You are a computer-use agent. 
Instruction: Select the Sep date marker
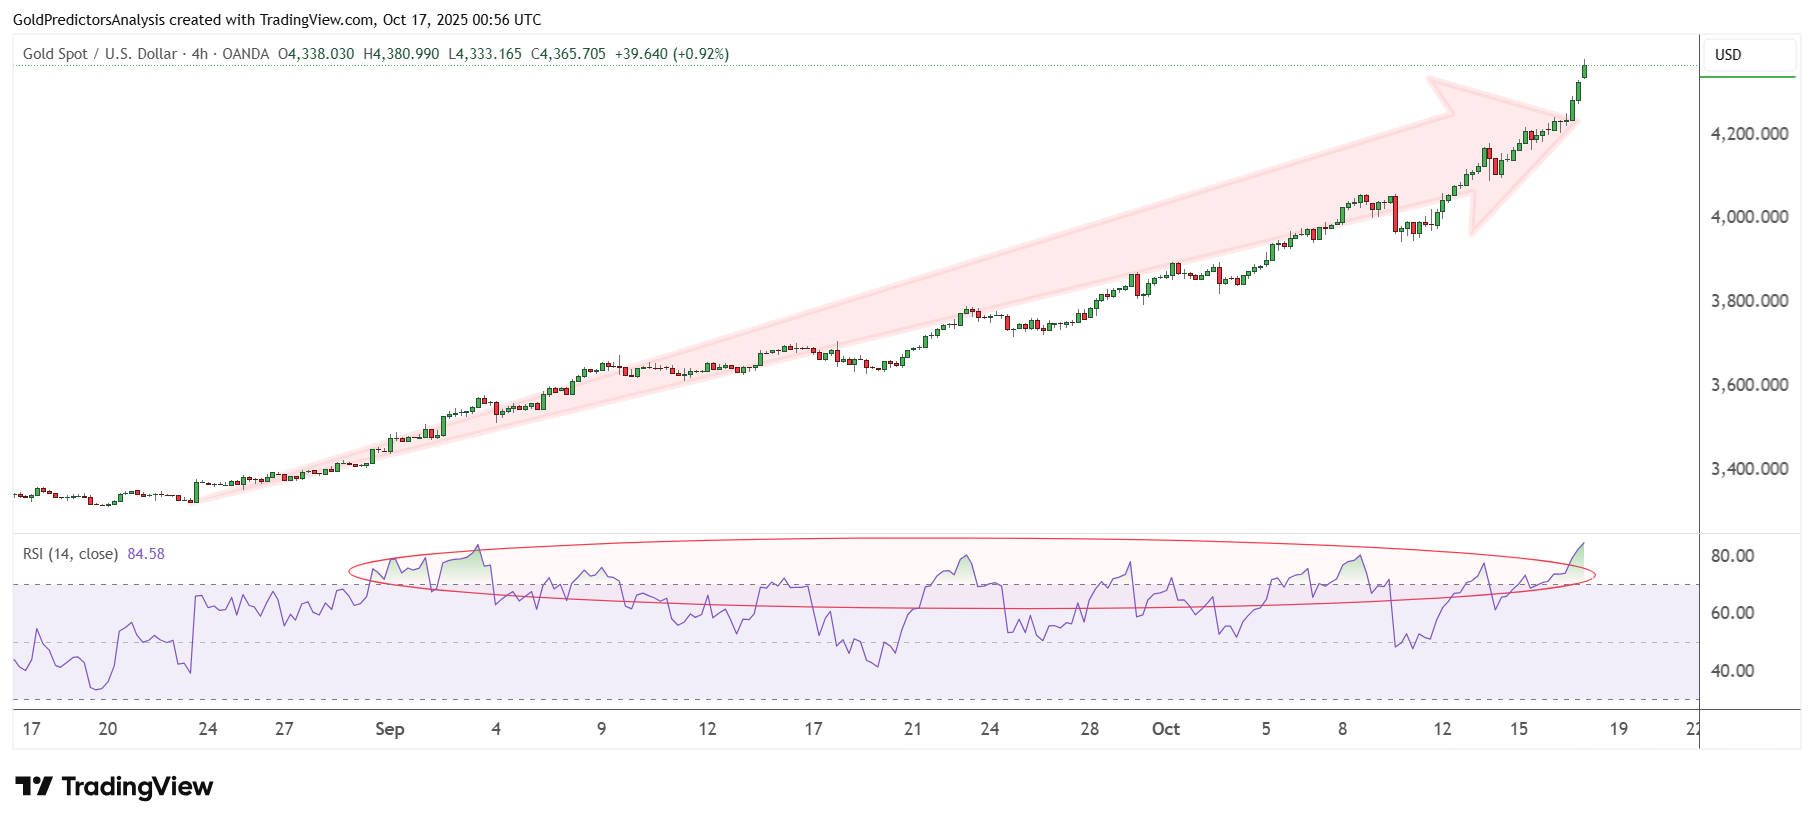point(389,729)
